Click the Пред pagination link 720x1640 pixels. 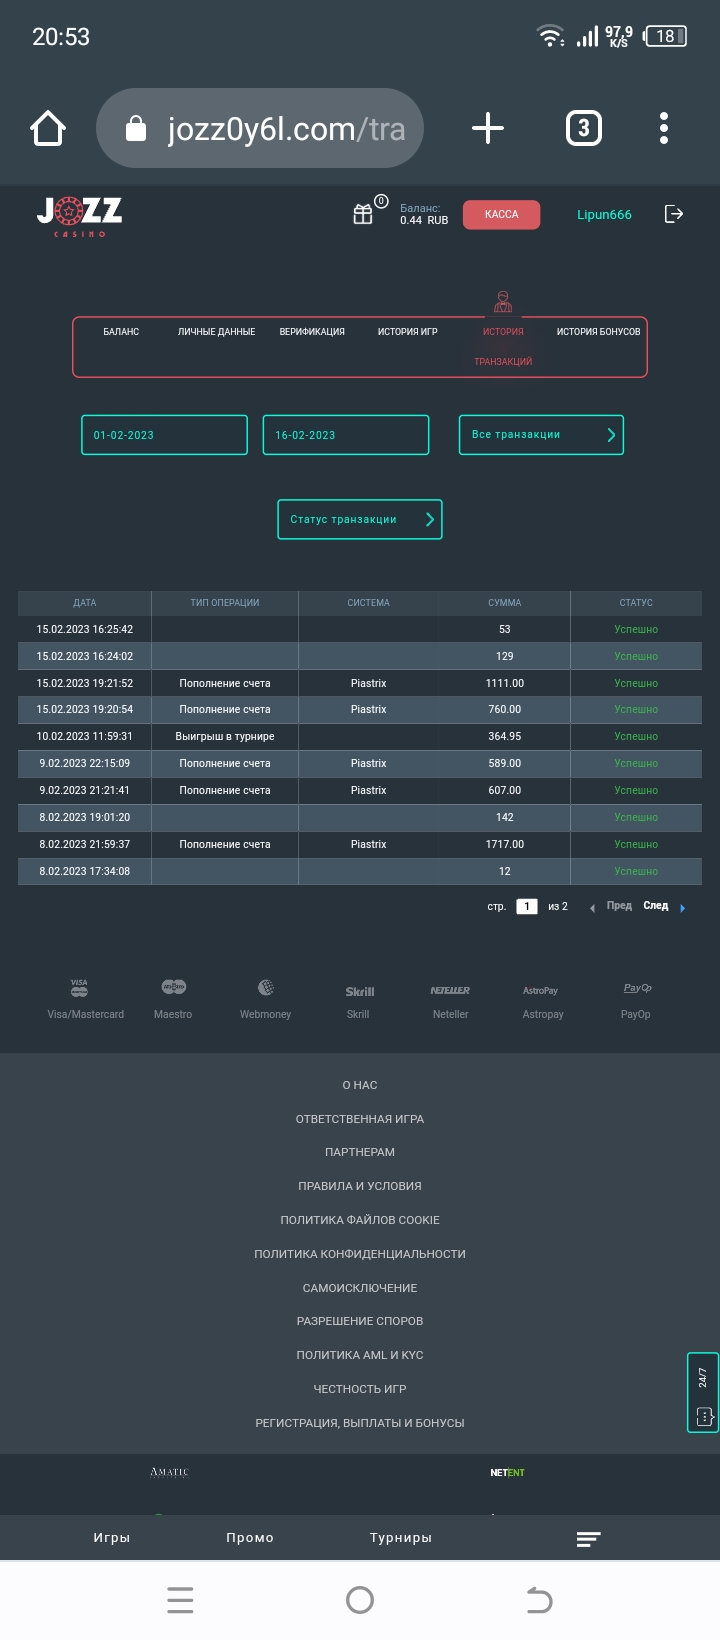click(619, 906)
